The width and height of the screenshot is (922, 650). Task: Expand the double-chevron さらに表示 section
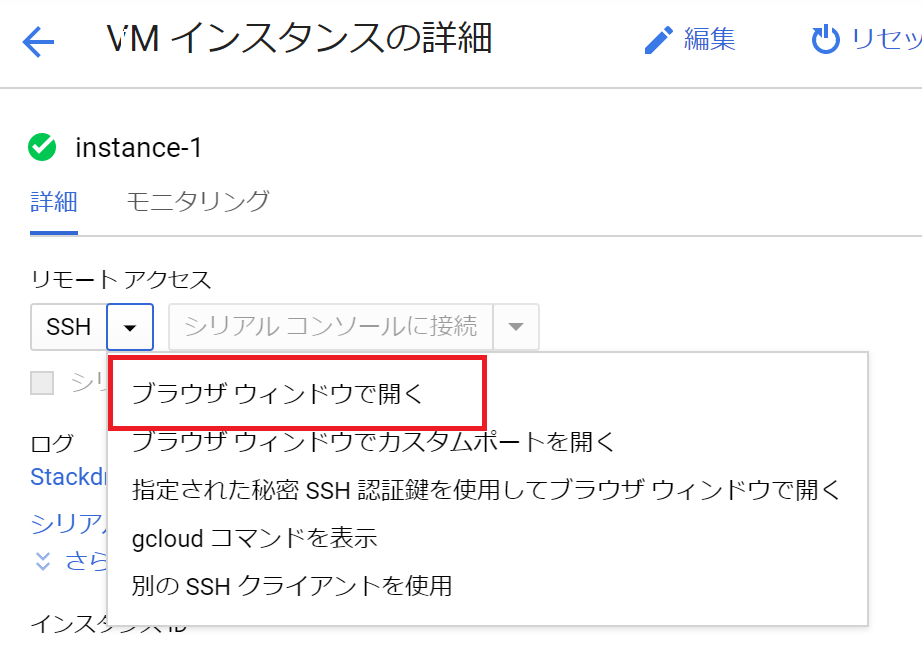pyautogui.click(x=42, y=561)
